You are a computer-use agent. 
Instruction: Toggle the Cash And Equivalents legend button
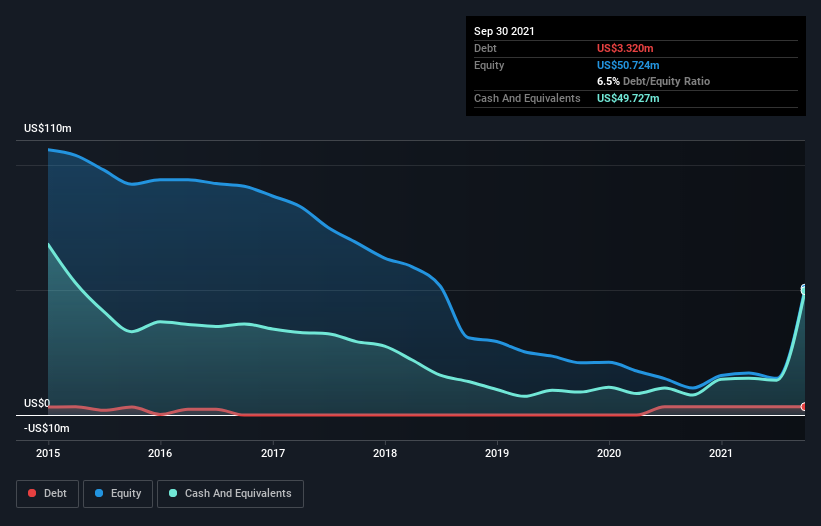230,494
